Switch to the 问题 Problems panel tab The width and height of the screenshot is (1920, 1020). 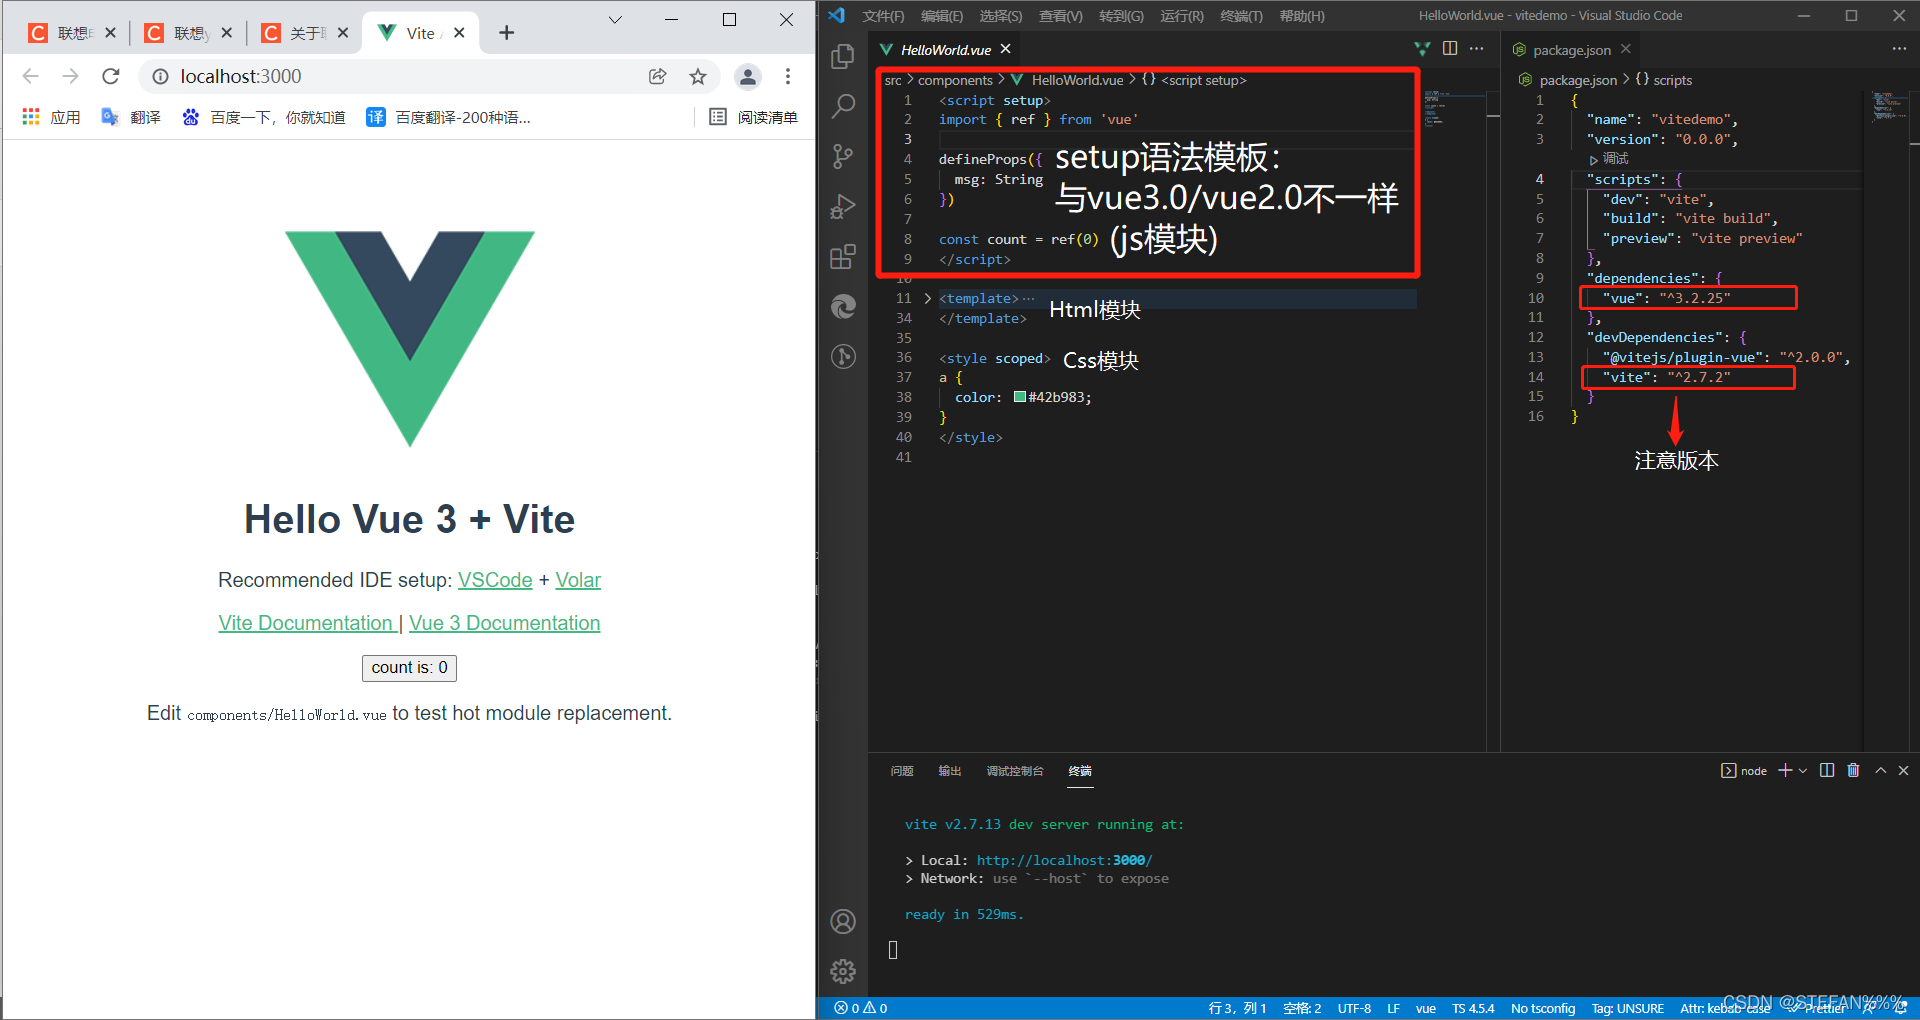(902, 771)
